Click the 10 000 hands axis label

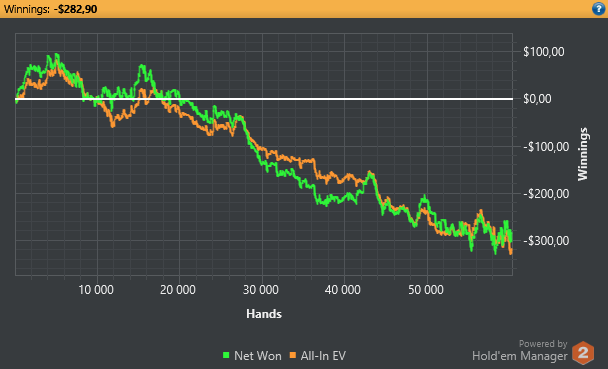click(96, 290)
